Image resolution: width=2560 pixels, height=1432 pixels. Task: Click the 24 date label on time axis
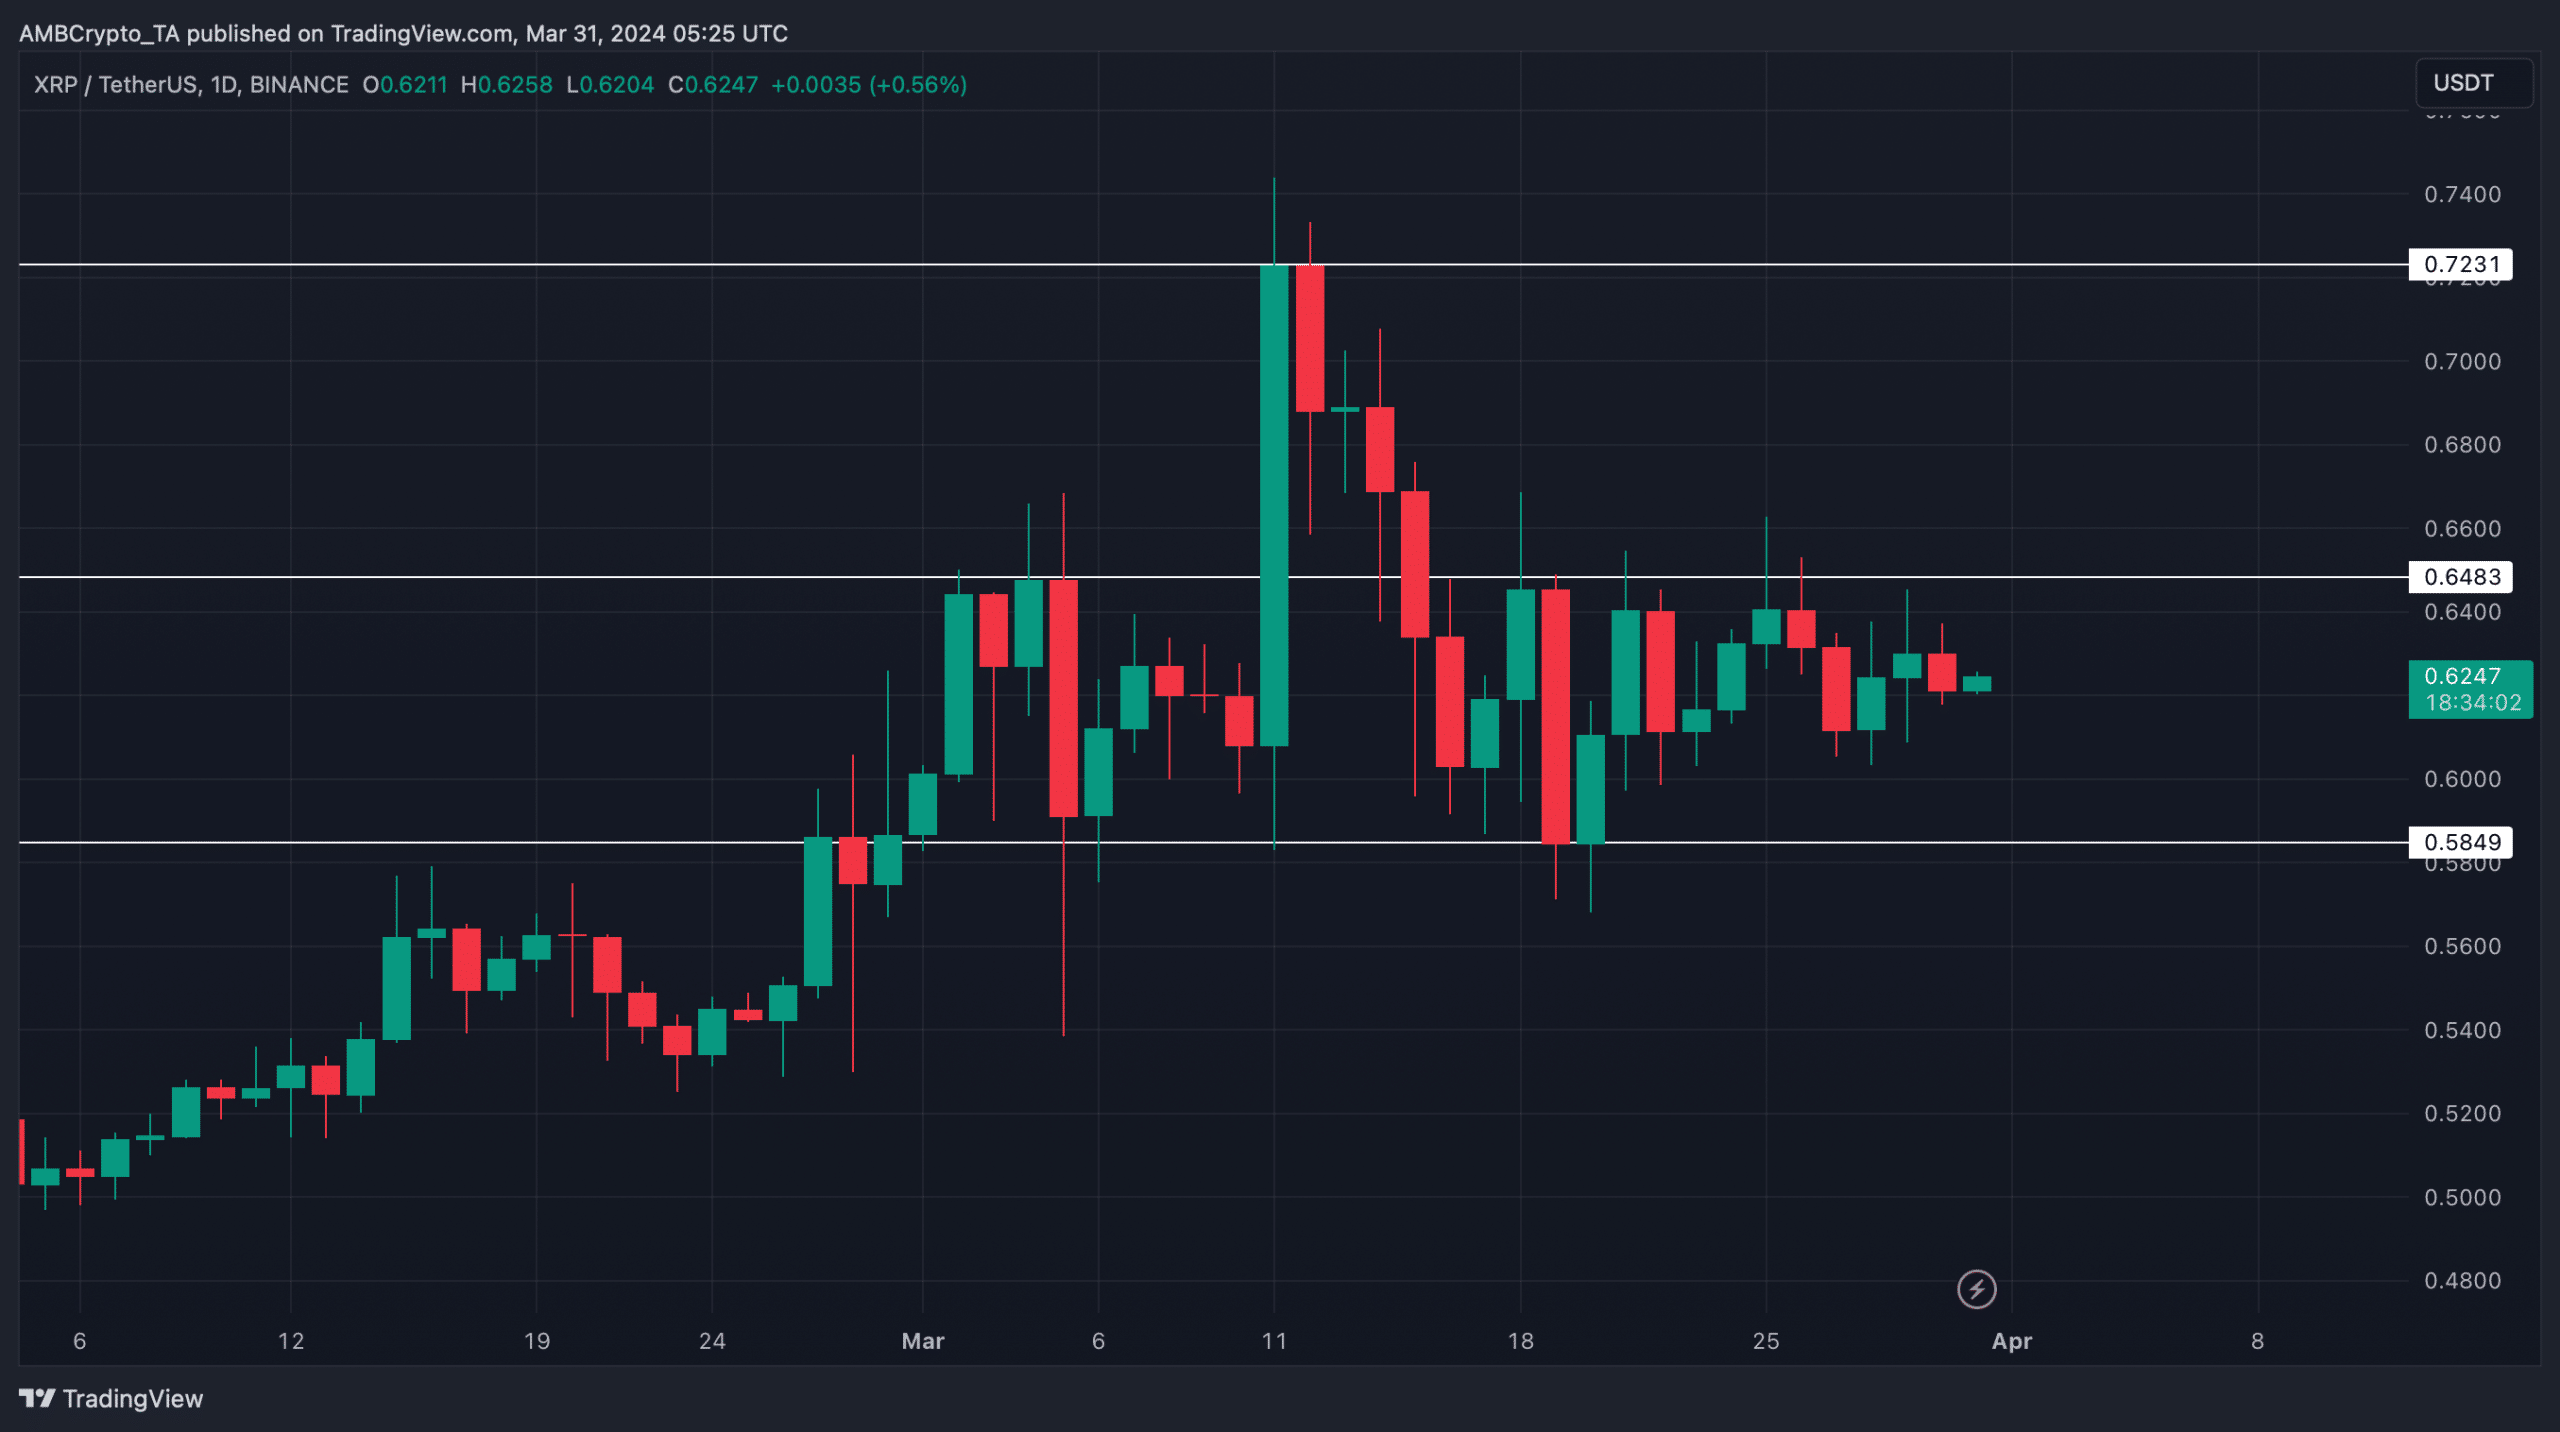click(x=712, y=1341)
